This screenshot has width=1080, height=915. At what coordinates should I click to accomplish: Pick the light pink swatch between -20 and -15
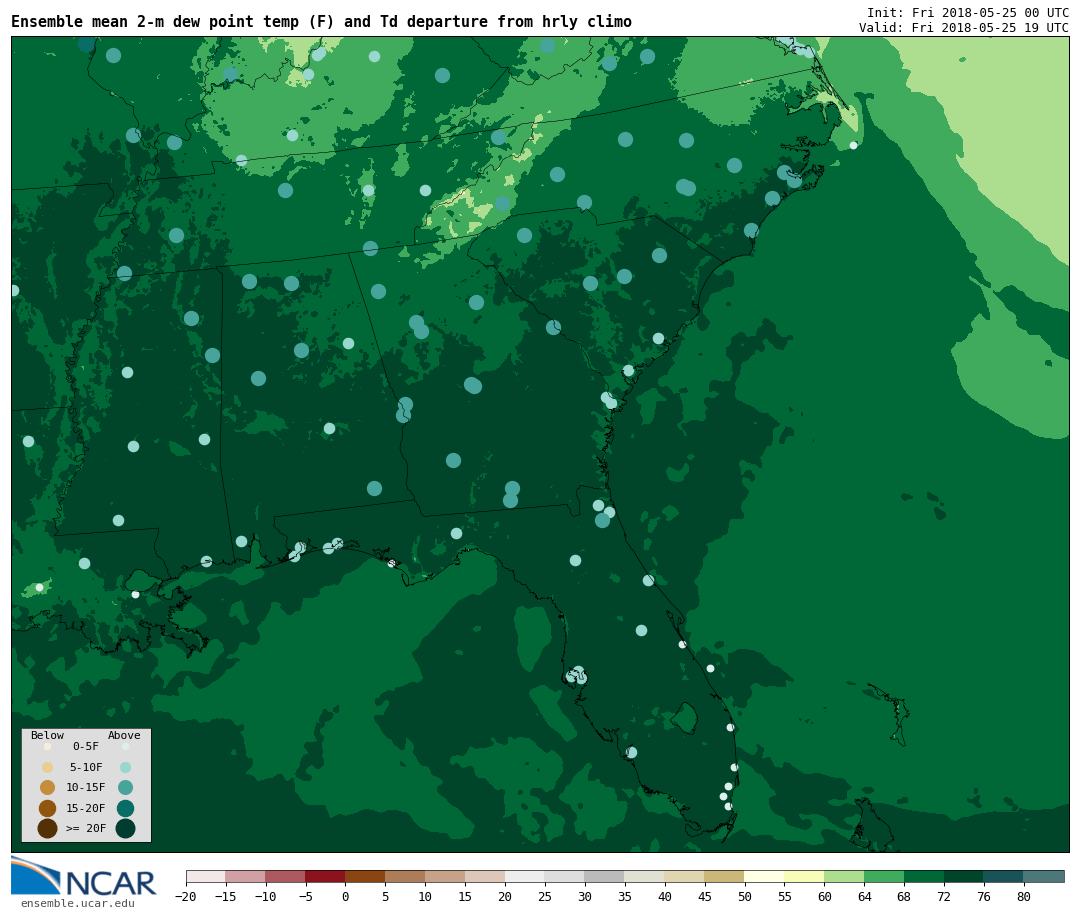tap(205, 876)
